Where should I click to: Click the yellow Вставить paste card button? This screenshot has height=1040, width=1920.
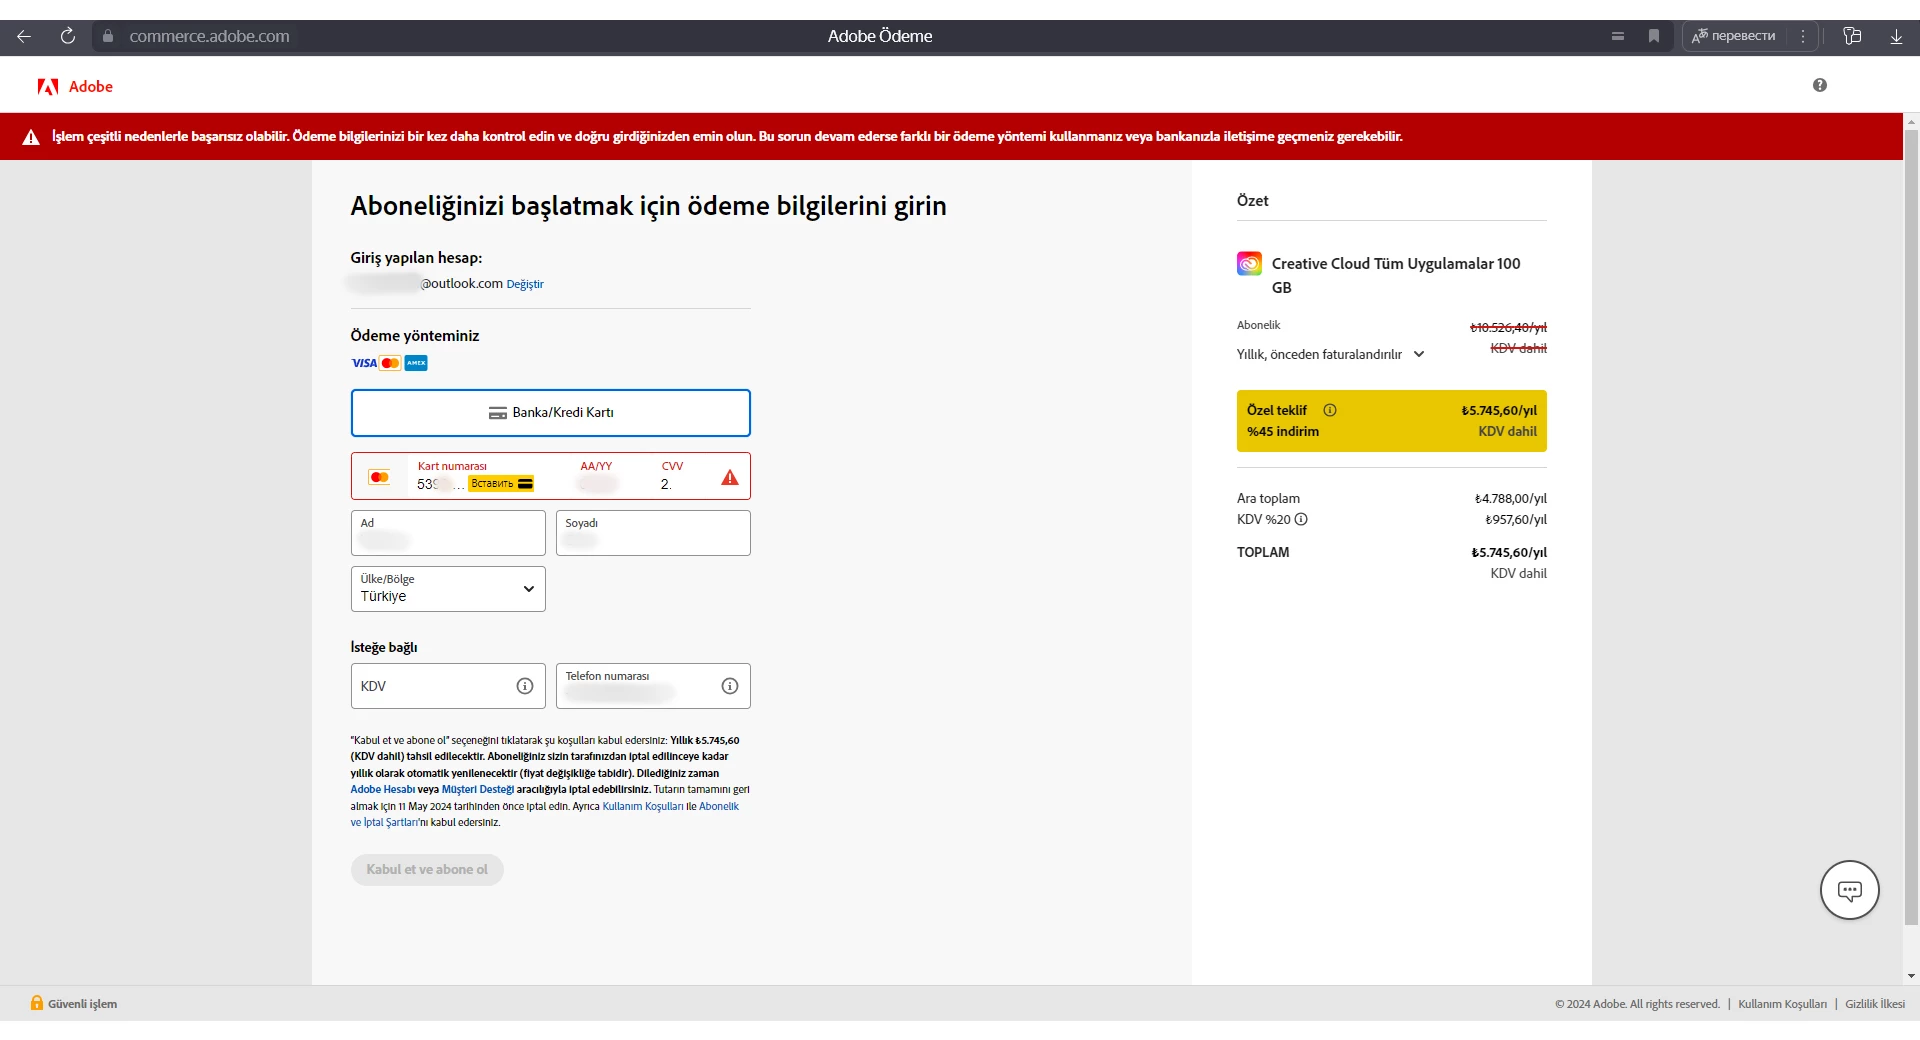[502, 484]
